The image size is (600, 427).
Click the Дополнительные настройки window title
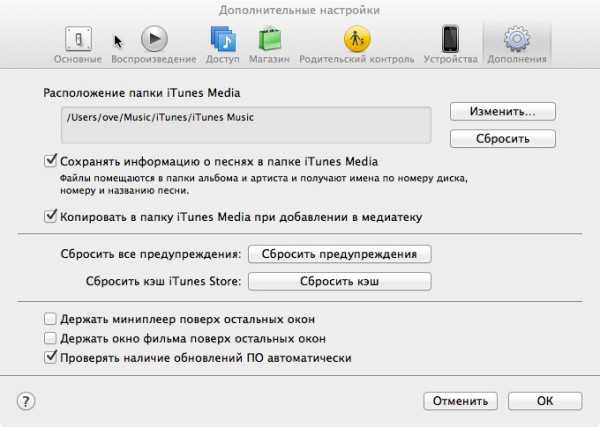300,10
